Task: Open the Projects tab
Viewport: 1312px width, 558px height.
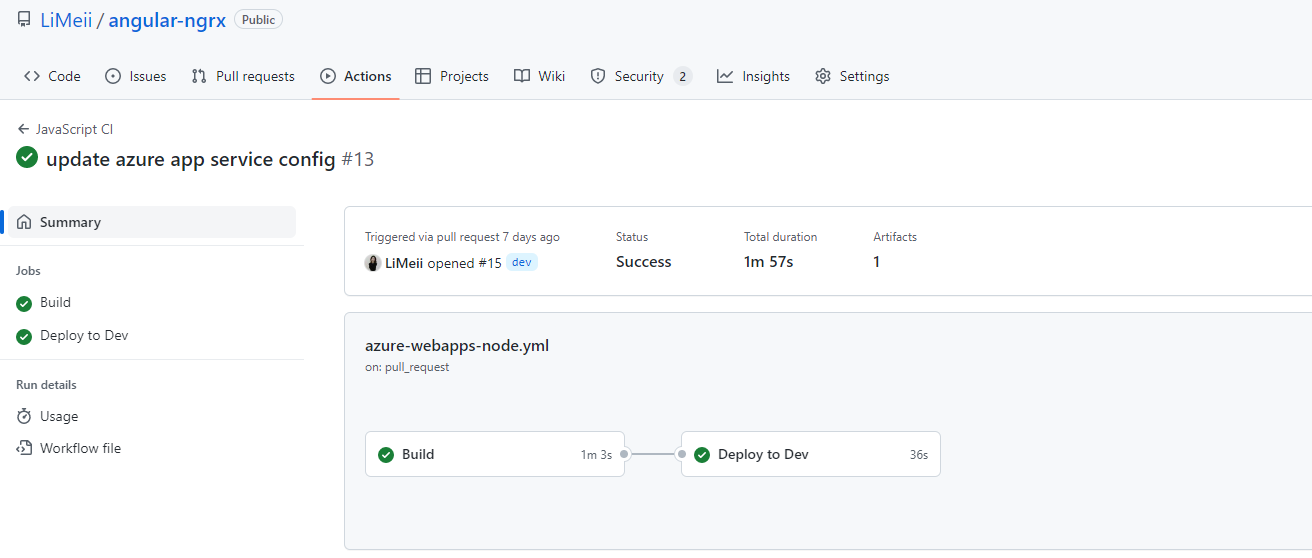Action: point(452,76)
